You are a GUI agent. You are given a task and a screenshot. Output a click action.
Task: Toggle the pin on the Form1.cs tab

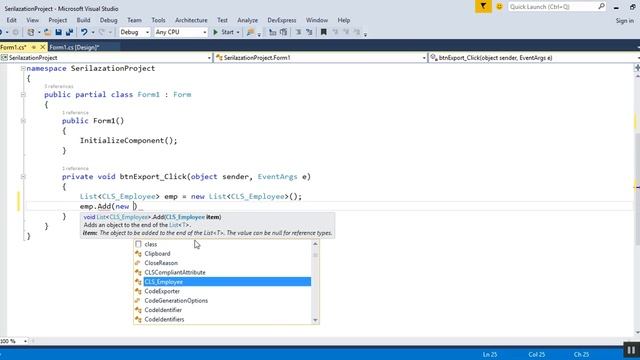34,47
